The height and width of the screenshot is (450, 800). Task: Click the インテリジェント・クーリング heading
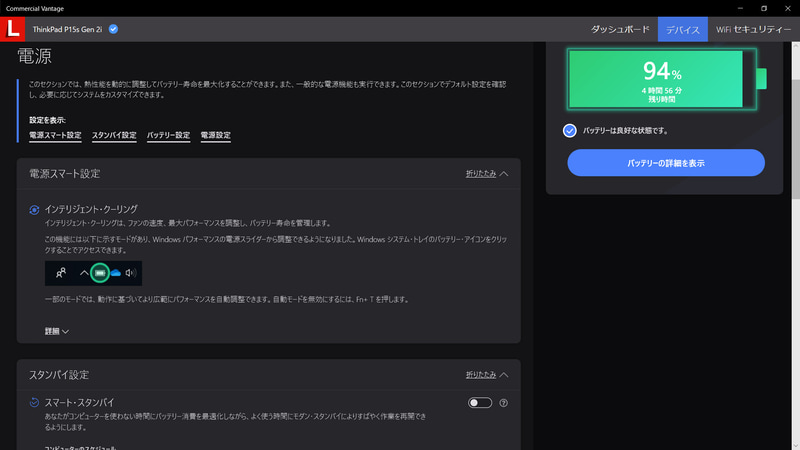[x=91, y=209]
